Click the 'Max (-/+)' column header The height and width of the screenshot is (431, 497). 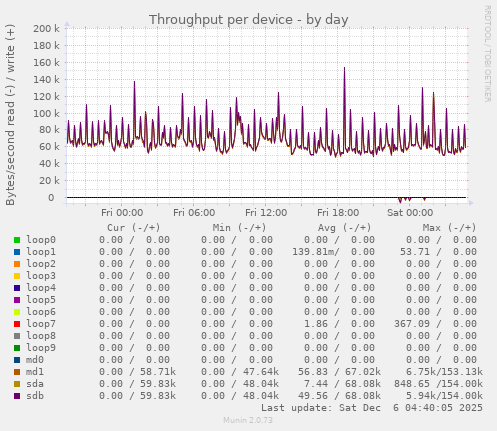[449, 228]
